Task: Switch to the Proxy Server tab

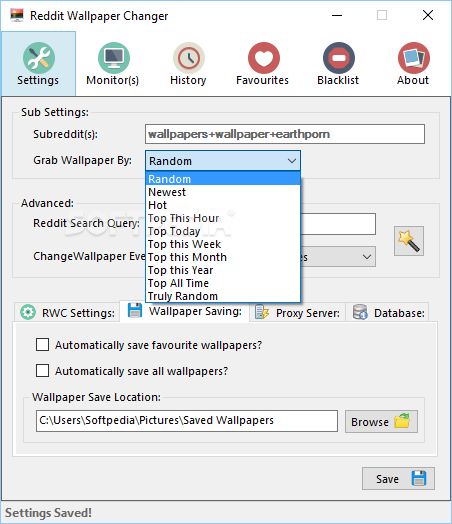Action: click(297, 312)
